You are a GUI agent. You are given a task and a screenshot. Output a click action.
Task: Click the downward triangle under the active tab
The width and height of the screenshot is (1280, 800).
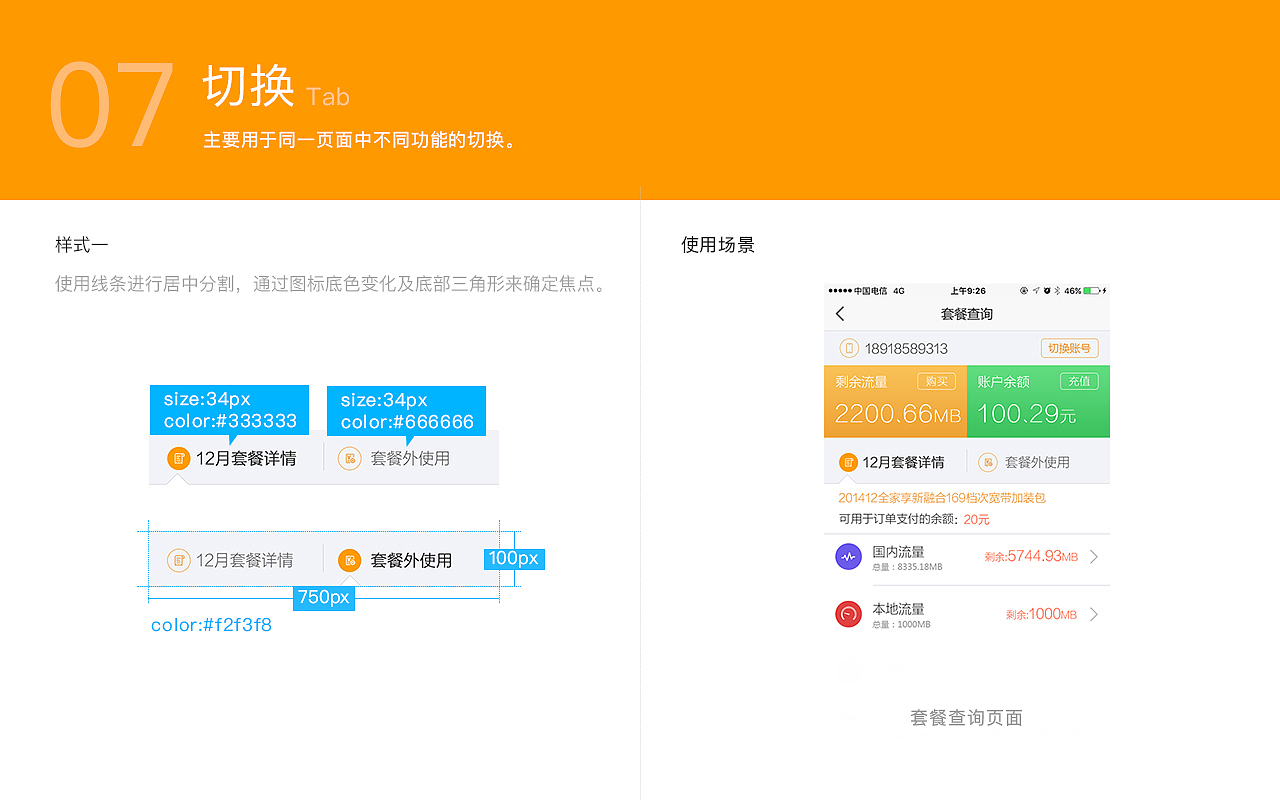tap(849, 479)
